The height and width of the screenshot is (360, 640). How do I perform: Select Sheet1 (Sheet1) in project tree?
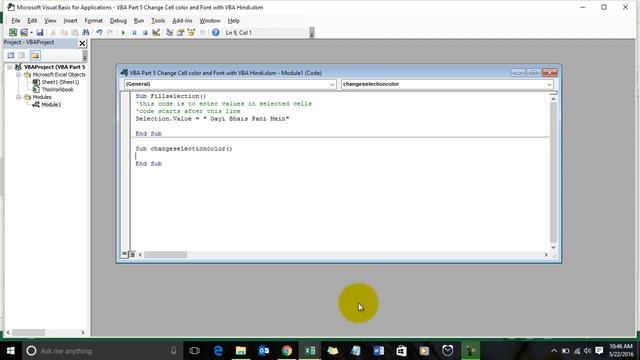[x=60, y=82]
